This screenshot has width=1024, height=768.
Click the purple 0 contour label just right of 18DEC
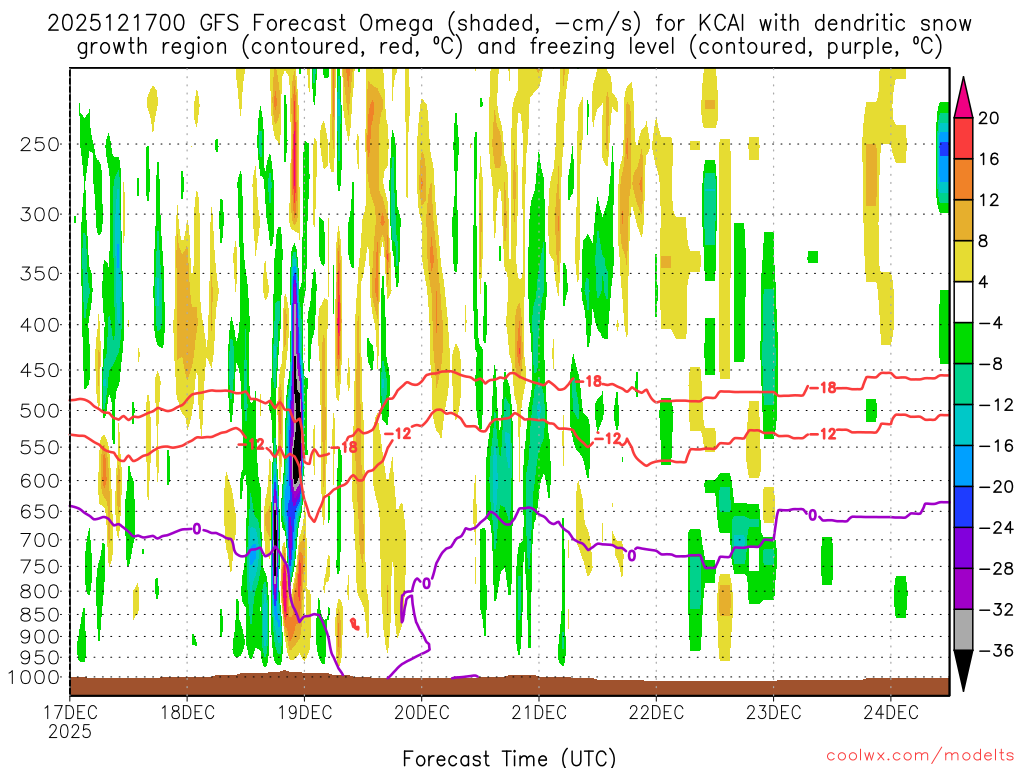197,529
